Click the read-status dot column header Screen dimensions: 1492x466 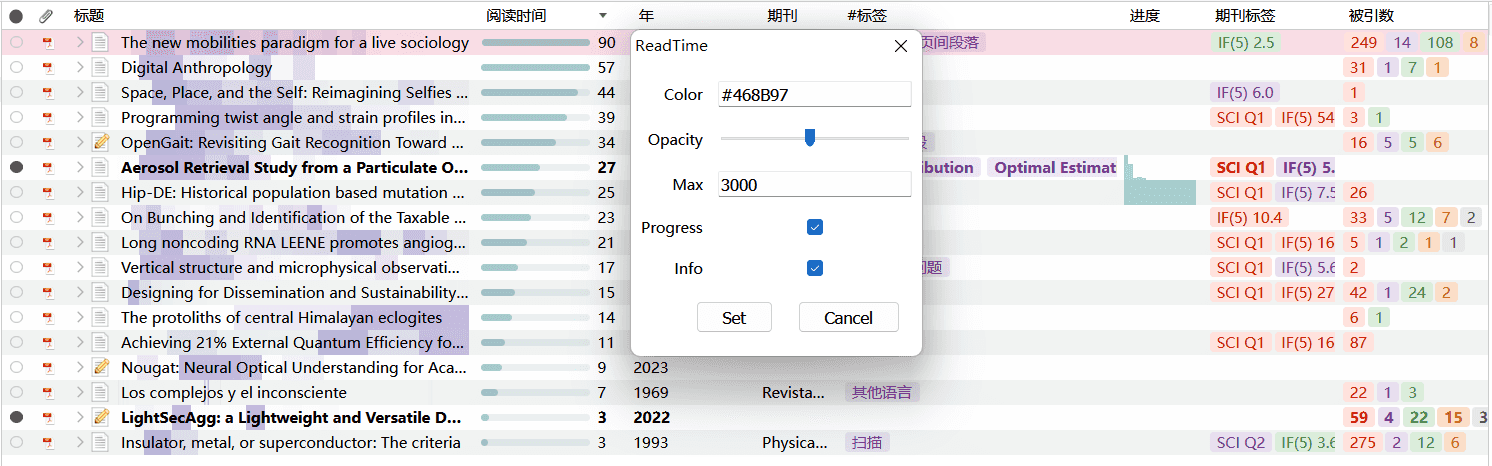click(16, 16)
